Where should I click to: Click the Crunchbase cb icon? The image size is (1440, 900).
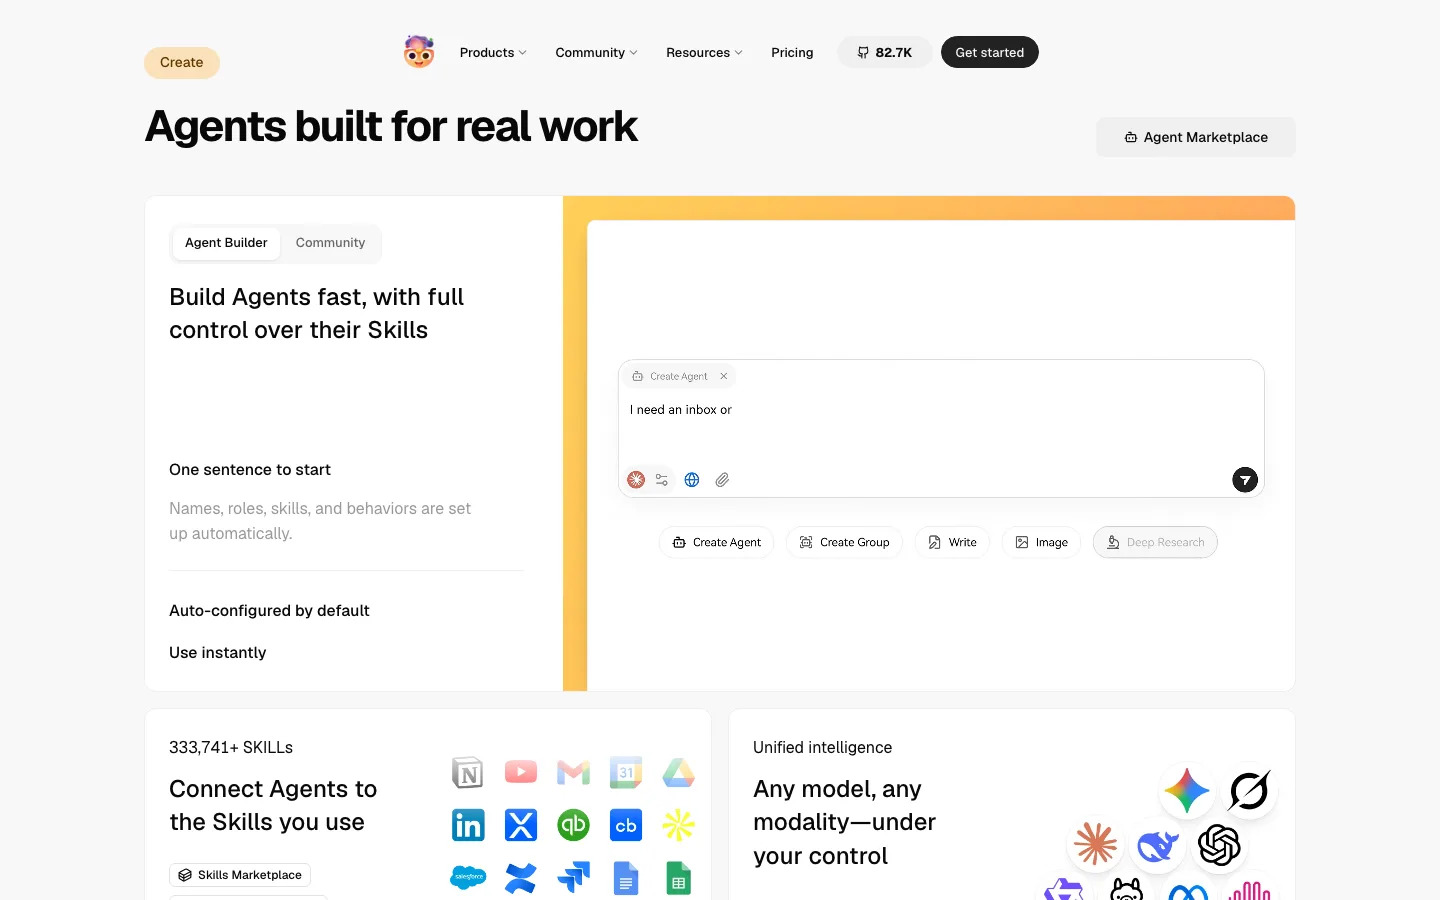tap(626, 825)
